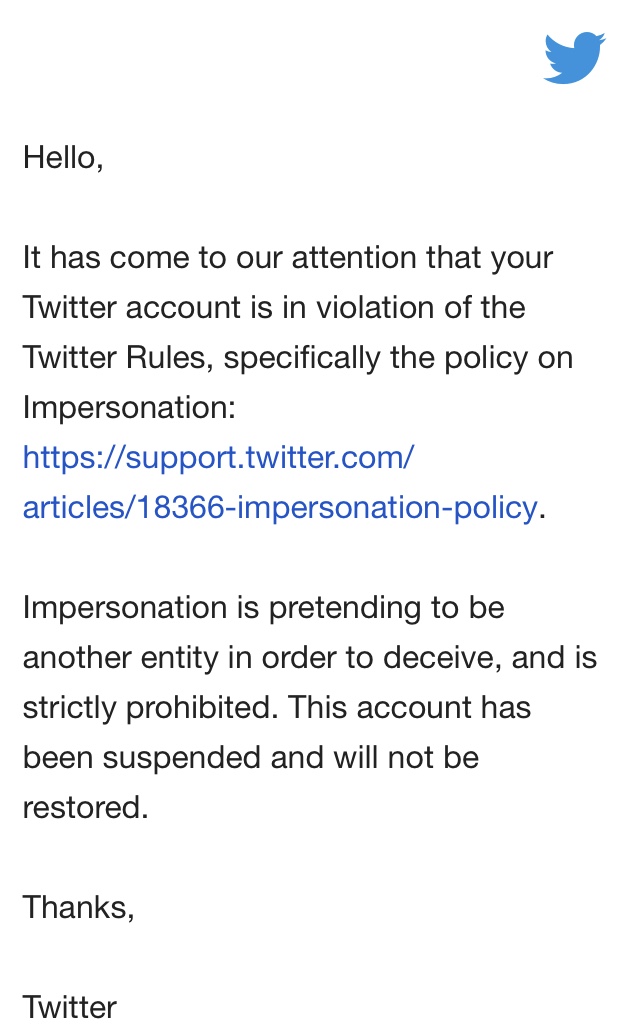This screenshot has width=634, height=1033.
Task: Click the line 'It has come to our attention'
Action: pyautogui.click(x=287, y=258)
